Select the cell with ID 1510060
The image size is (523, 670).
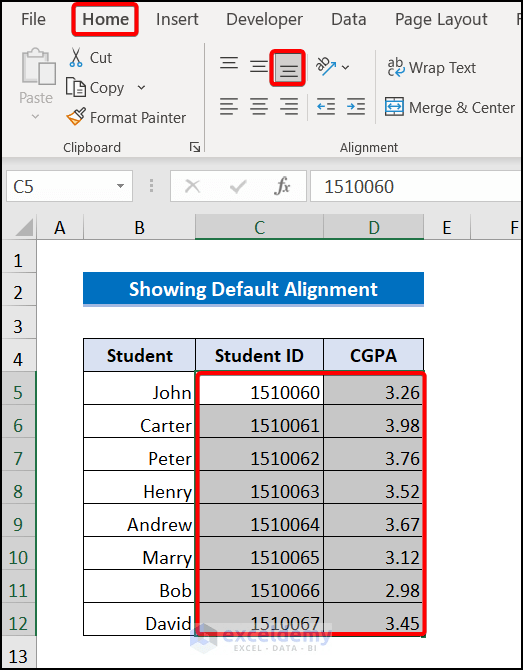point(259,388)
